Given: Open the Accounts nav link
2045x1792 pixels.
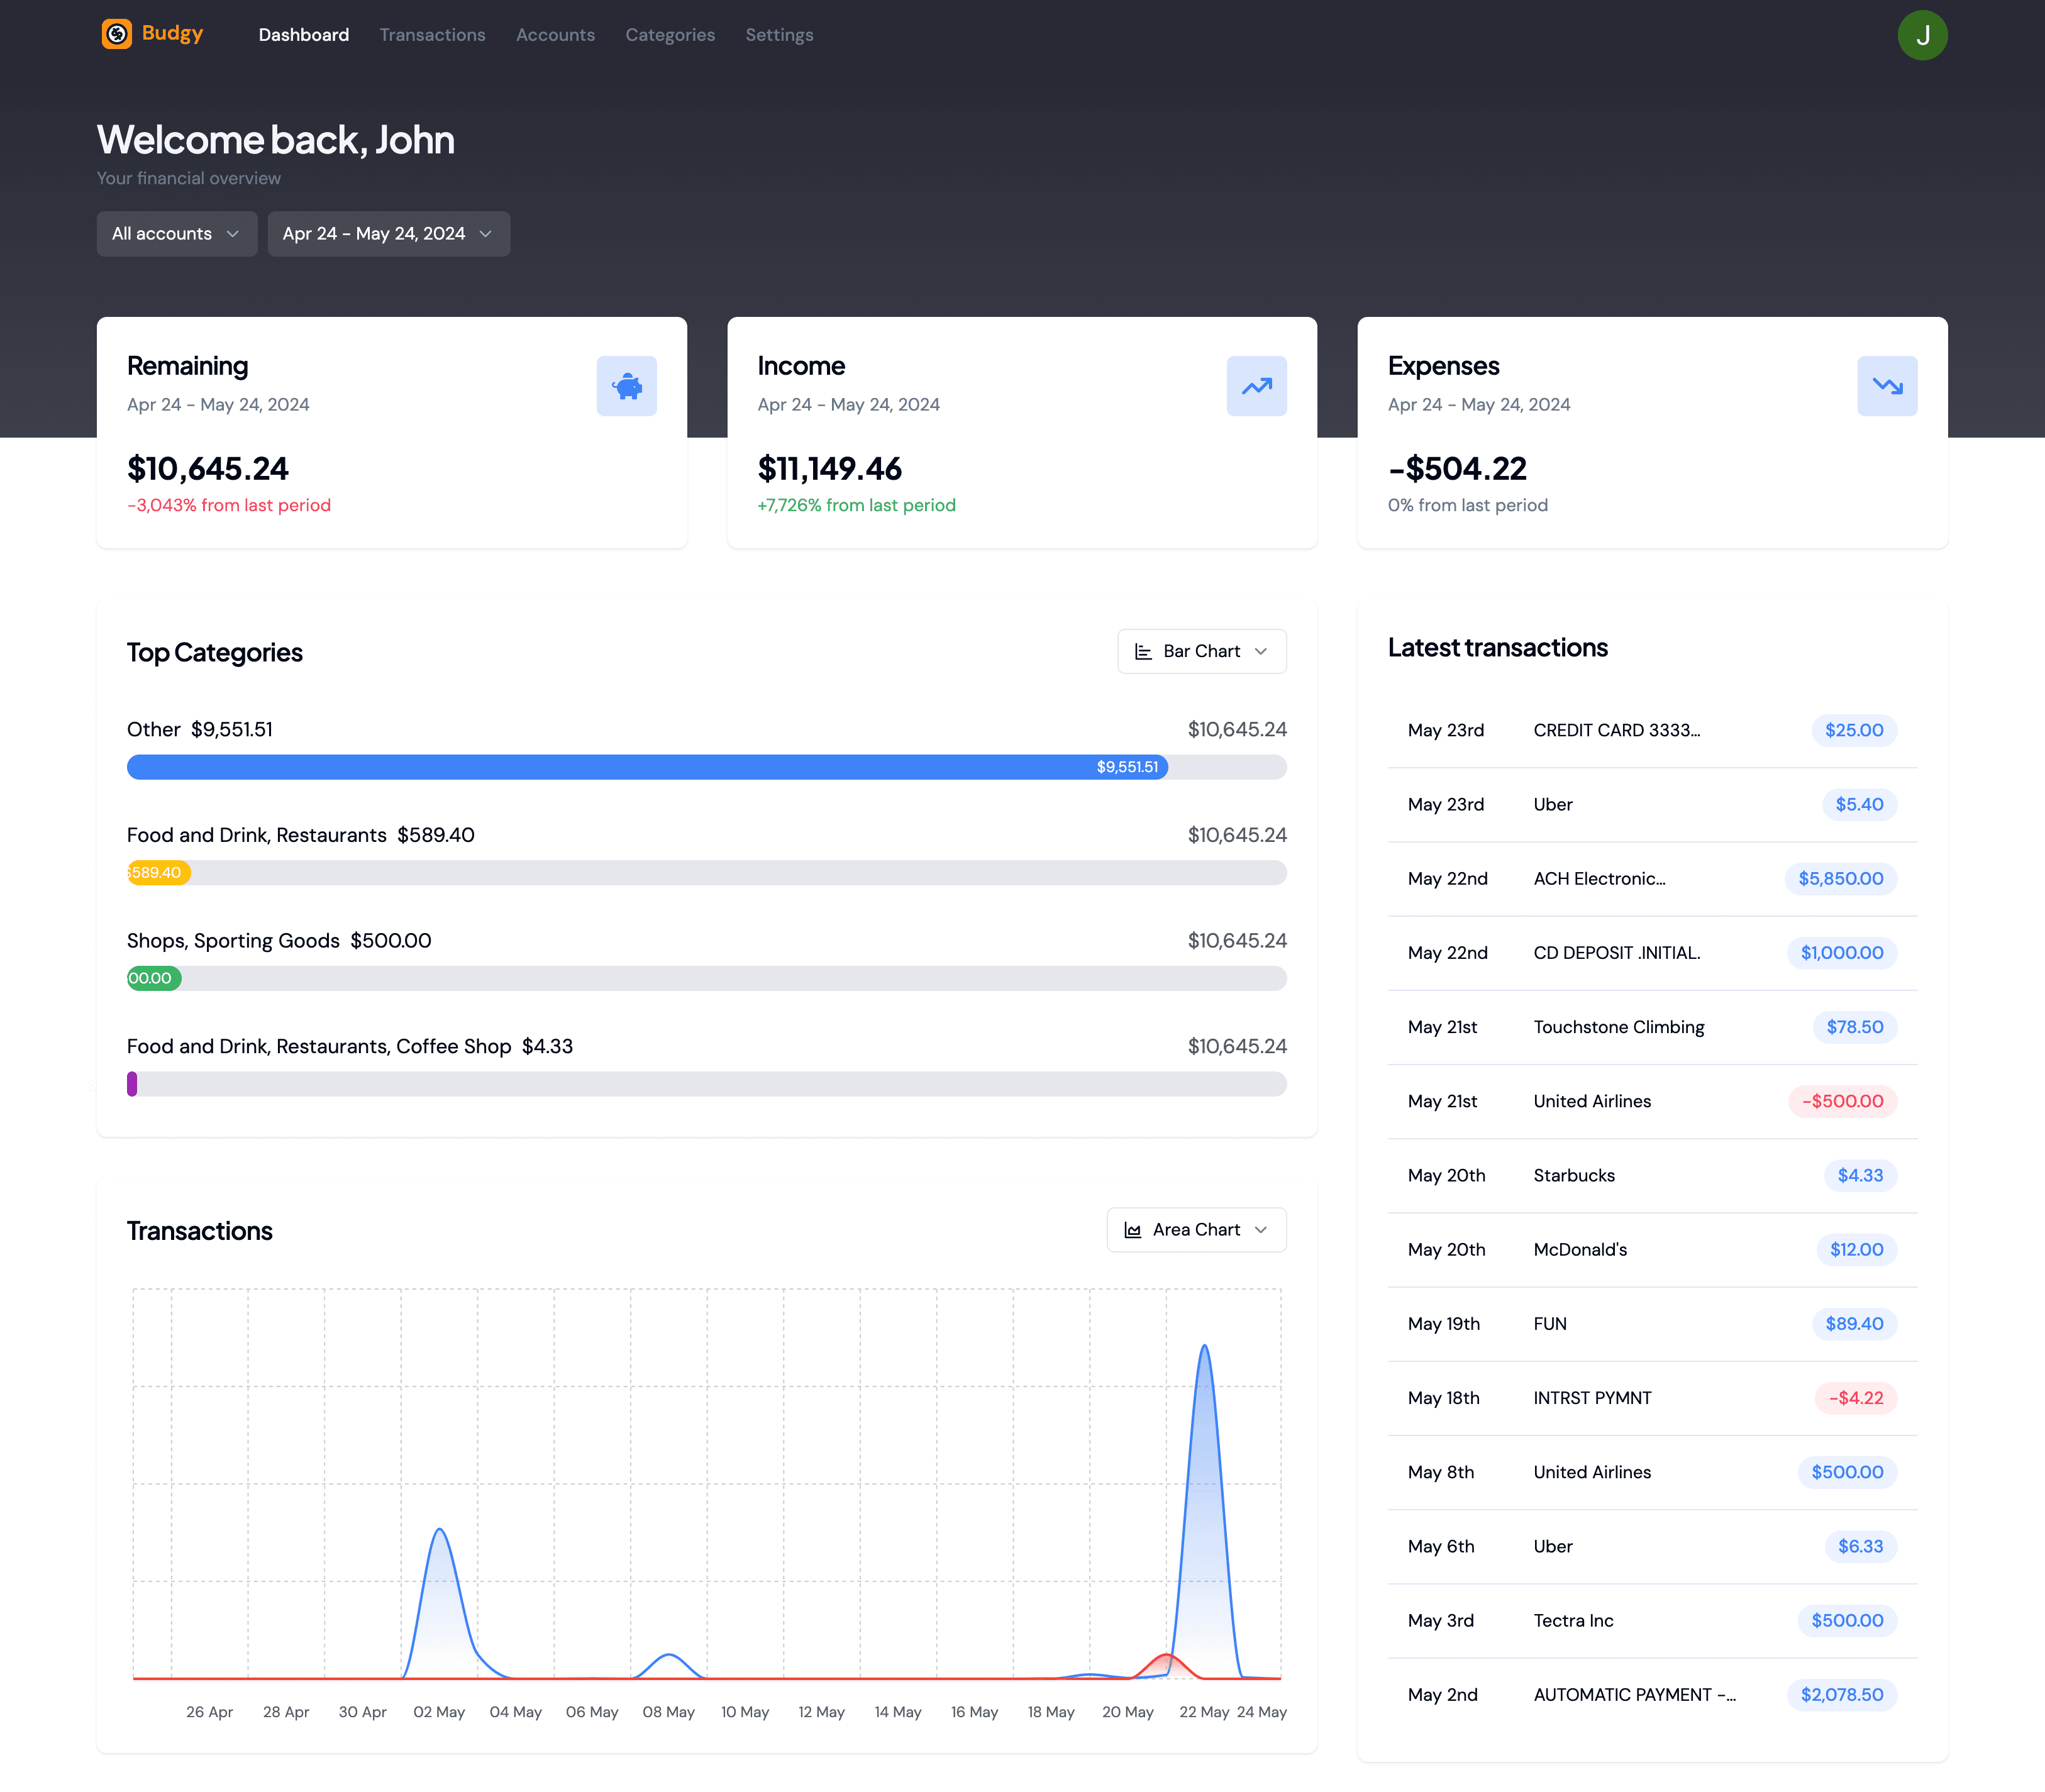Looking at the screenshot, I should coord(555,35).
